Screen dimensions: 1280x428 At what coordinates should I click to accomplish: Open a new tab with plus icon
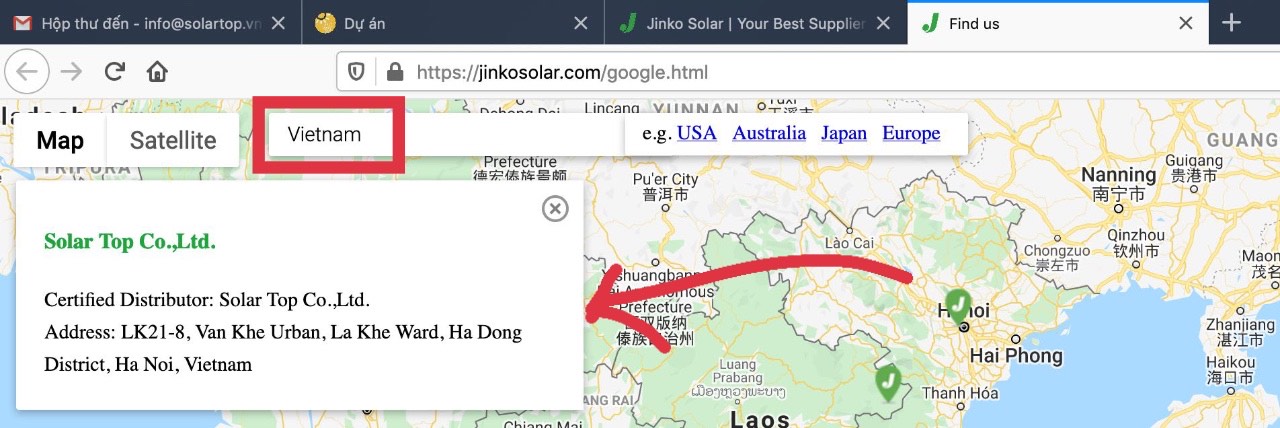1232,23
